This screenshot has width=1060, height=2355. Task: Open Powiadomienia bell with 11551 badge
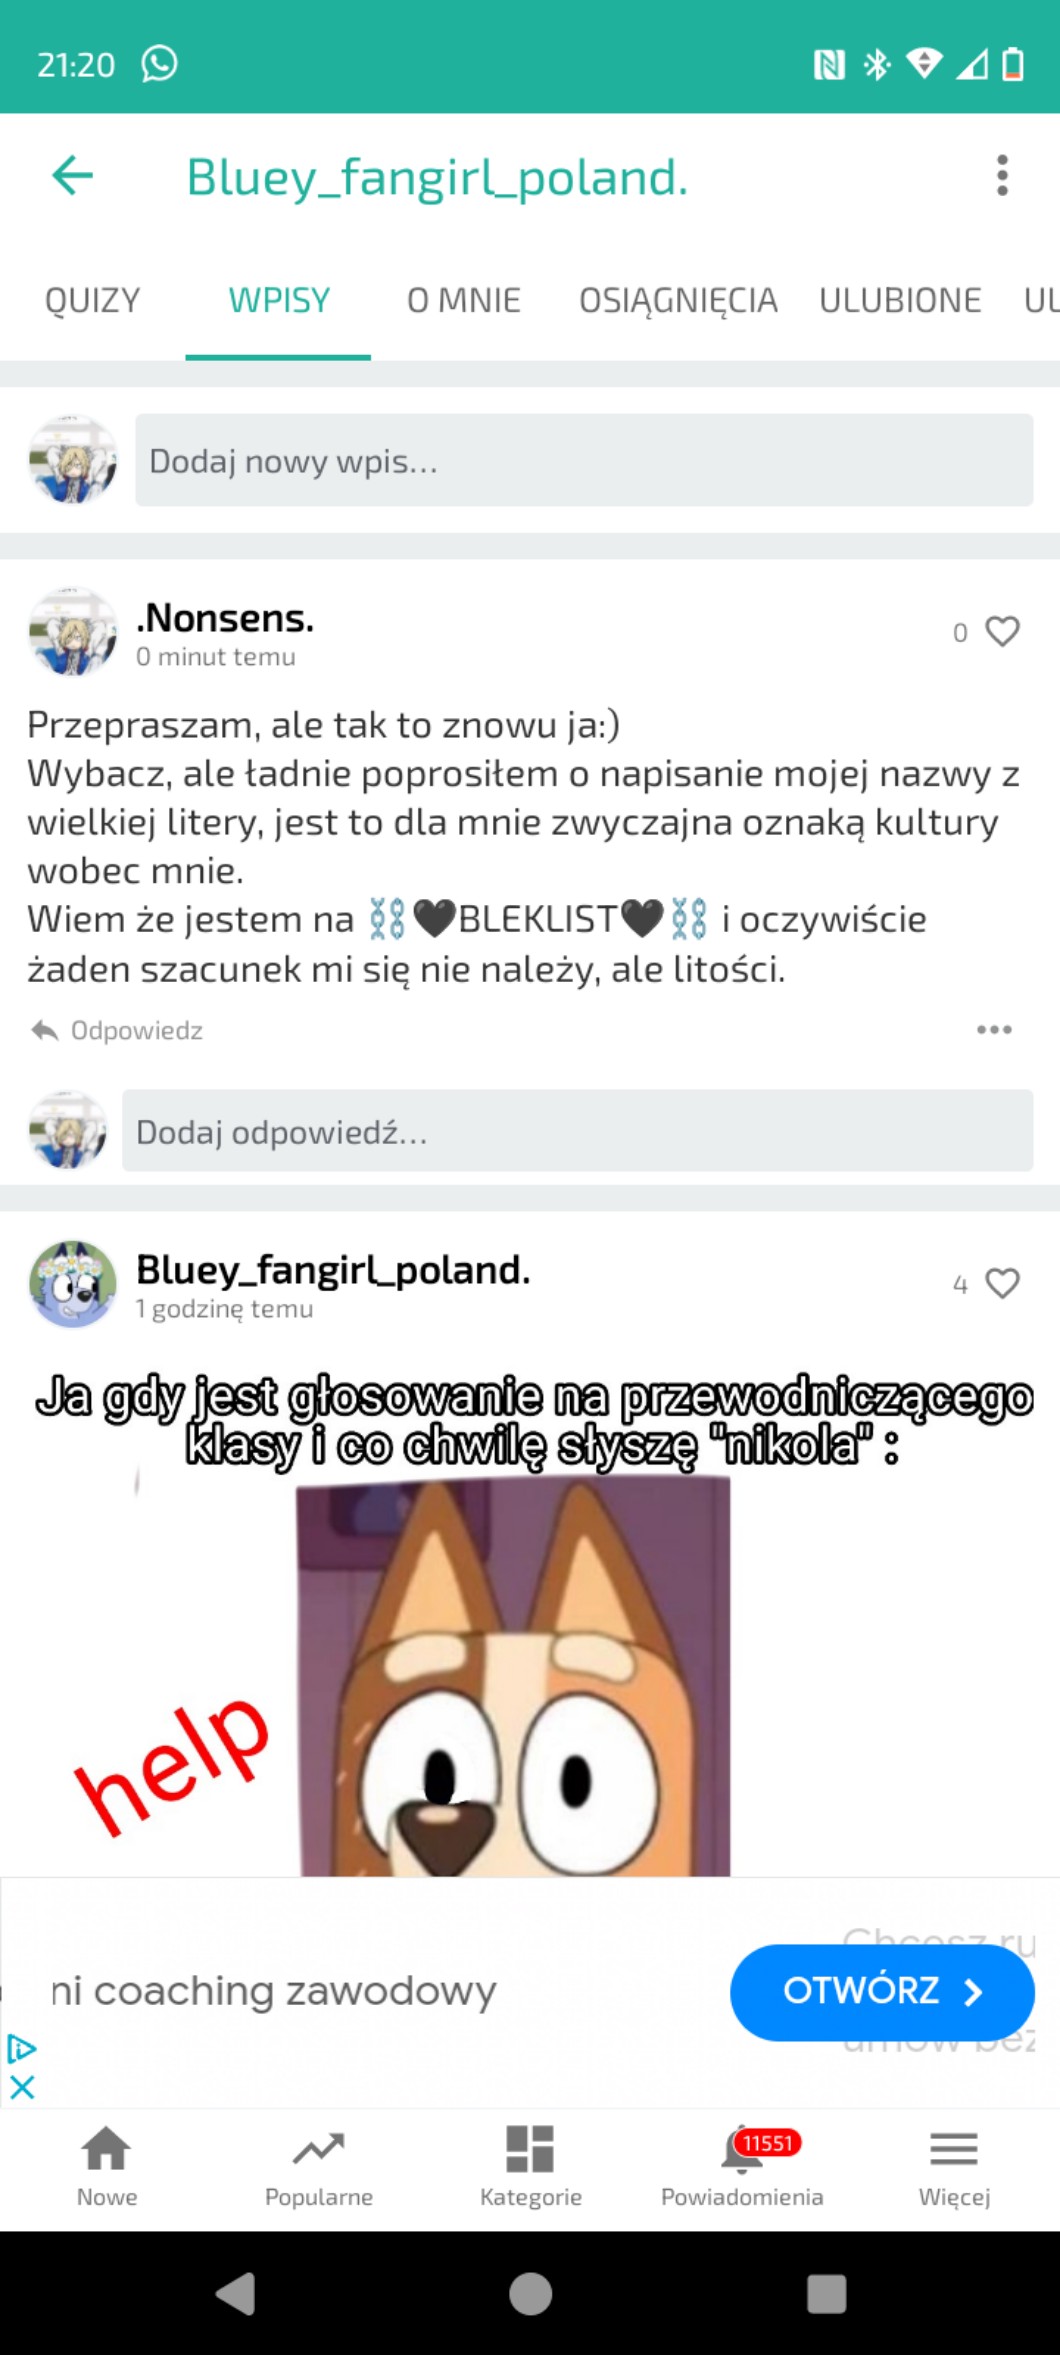pyautogui.click(x=742, y=2166)
